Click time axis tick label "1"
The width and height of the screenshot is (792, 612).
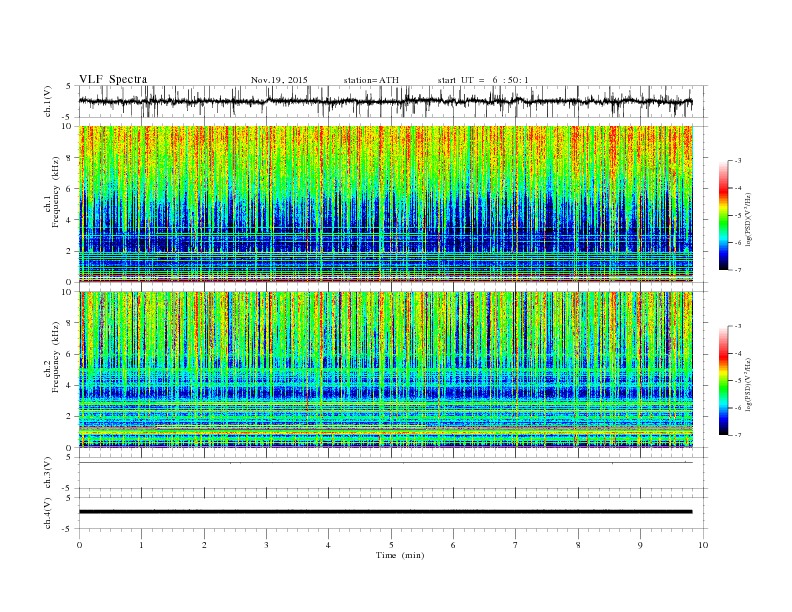tap(141, 545)
